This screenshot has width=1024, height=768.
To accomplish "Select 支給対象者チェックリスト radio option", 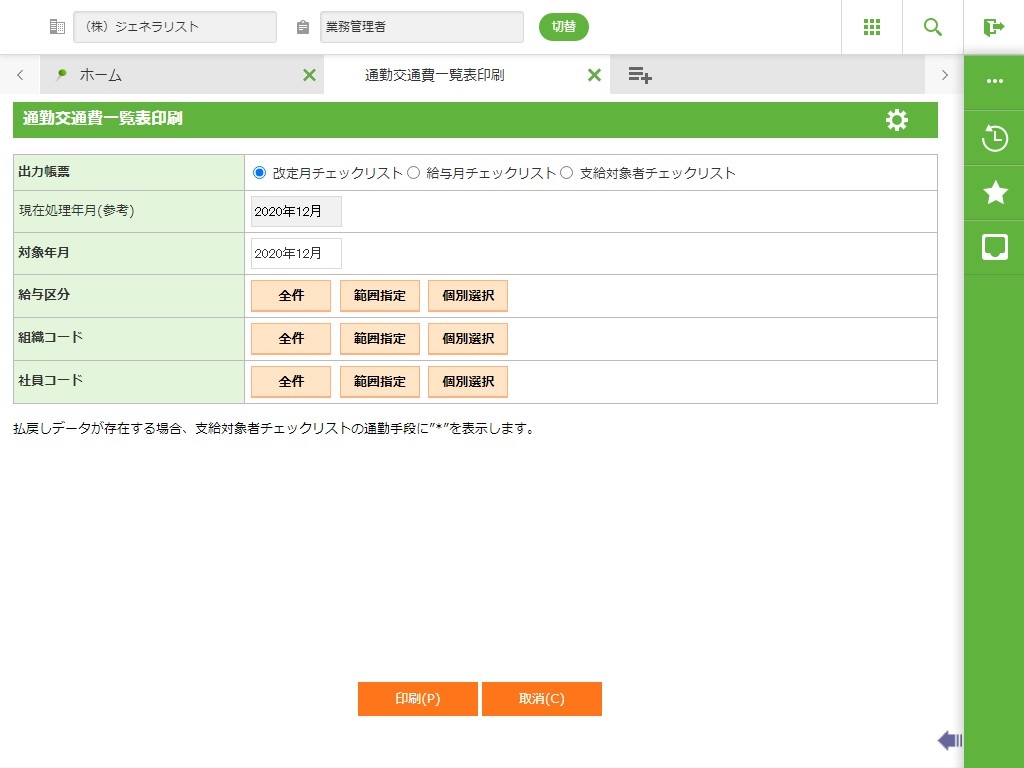I will pyautogui.click(x=567, y=173).
